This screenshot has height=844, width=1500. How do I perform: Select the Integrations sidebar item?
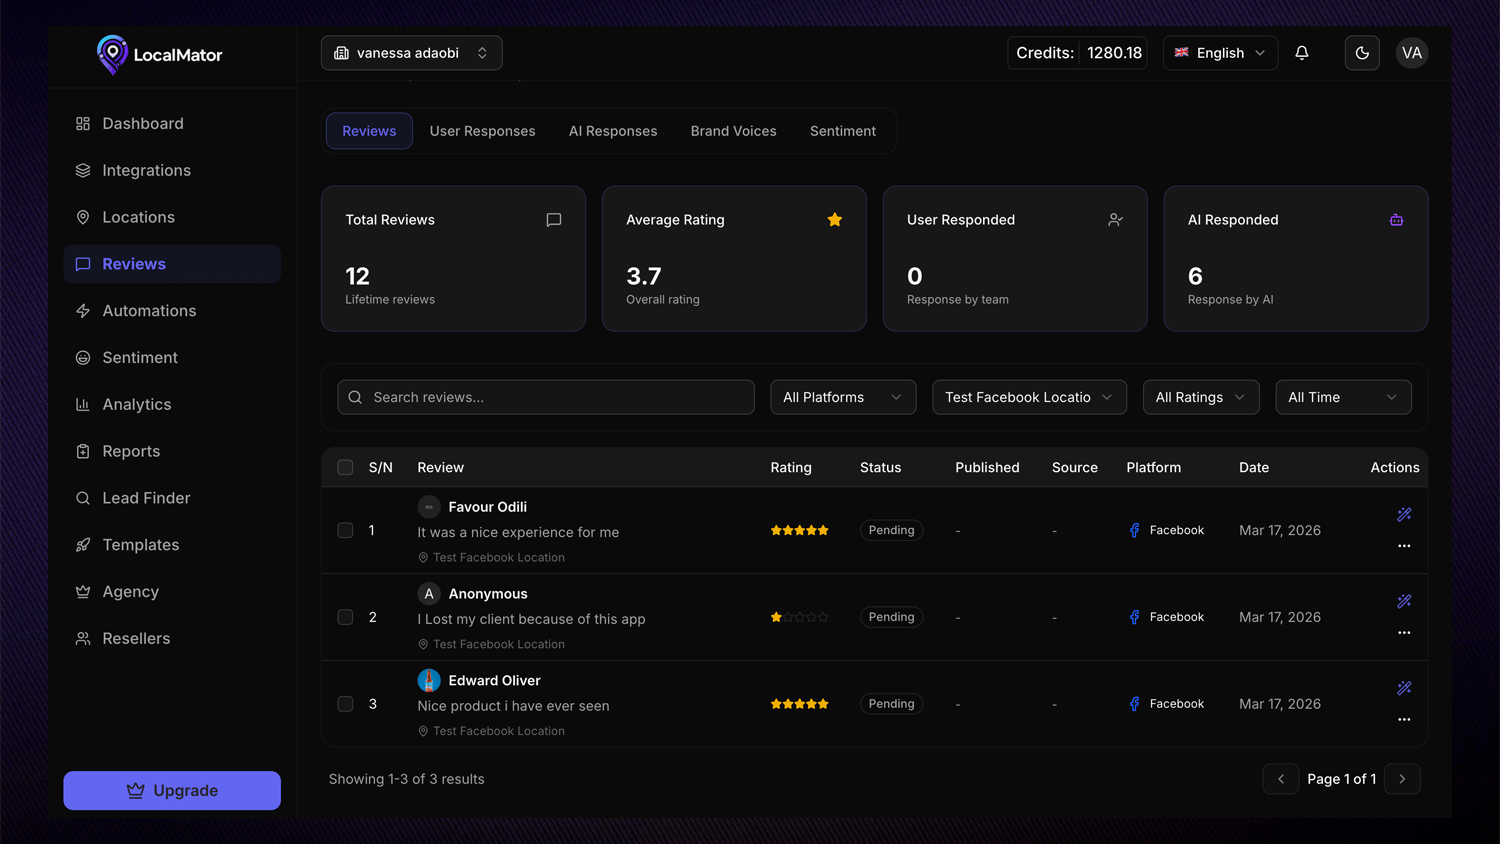coord(144,170)
